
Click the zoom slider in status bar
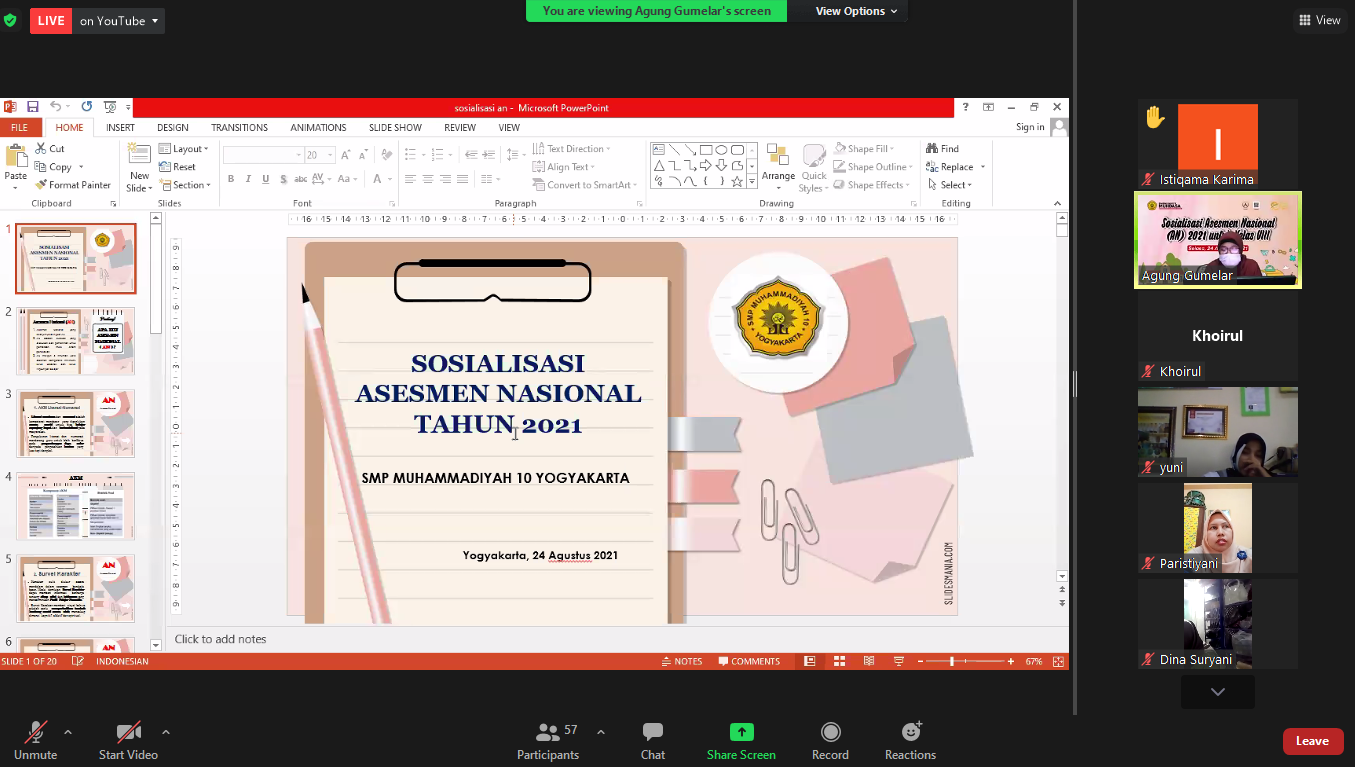point(965,661)
